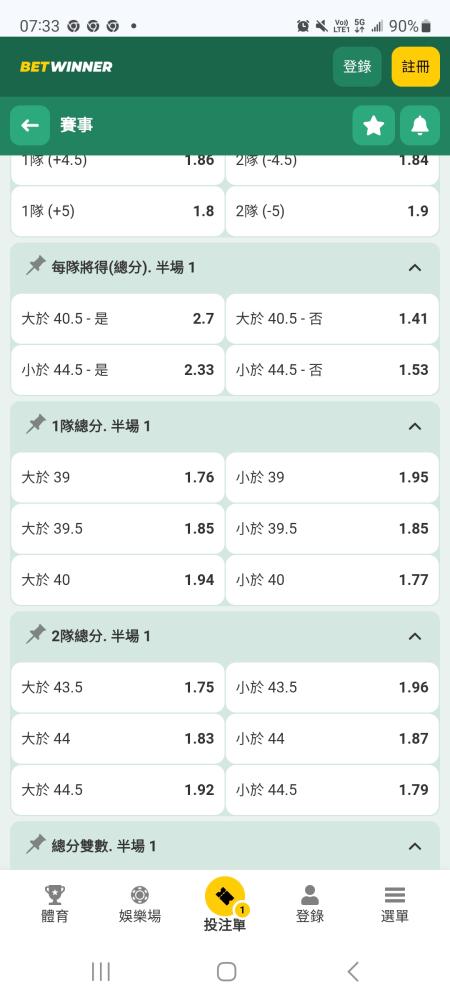Collapse the 每隊將得(總分). 半場 1 section
Screen dimensions: 450x1000
click(x=415, y=267)
